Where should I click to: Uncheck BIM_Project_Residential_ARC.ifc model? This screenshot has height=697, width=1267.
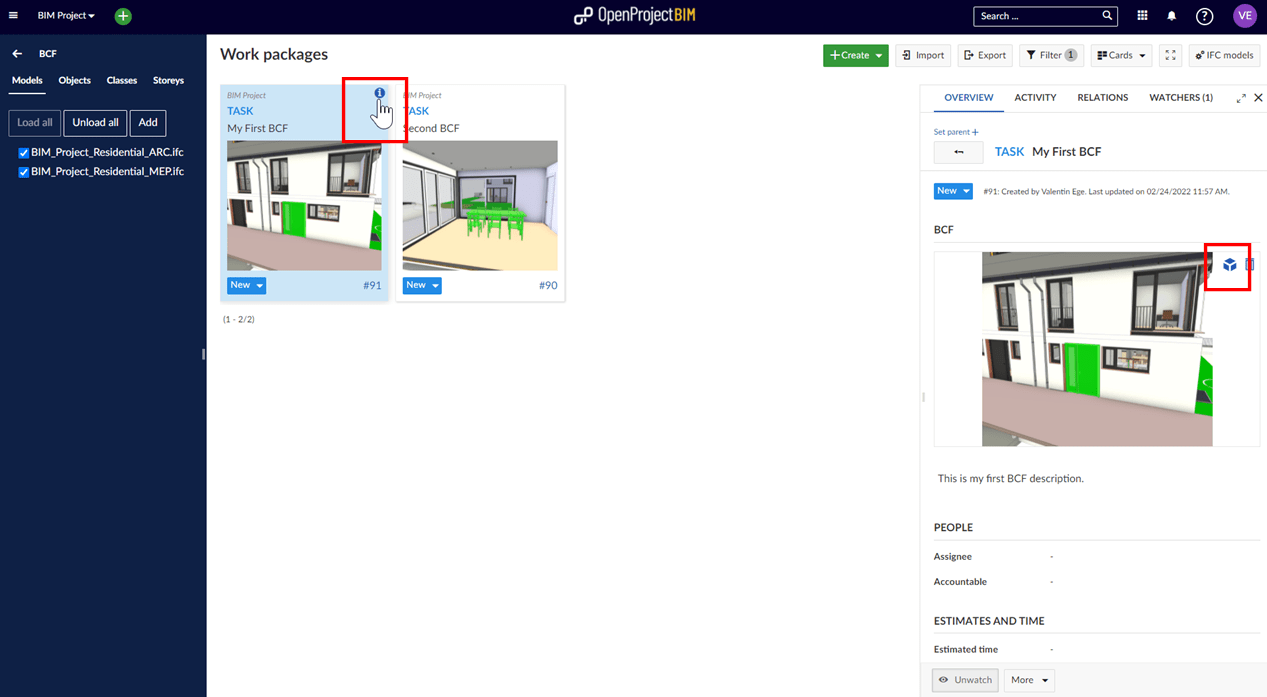click(x=24, y=153)
